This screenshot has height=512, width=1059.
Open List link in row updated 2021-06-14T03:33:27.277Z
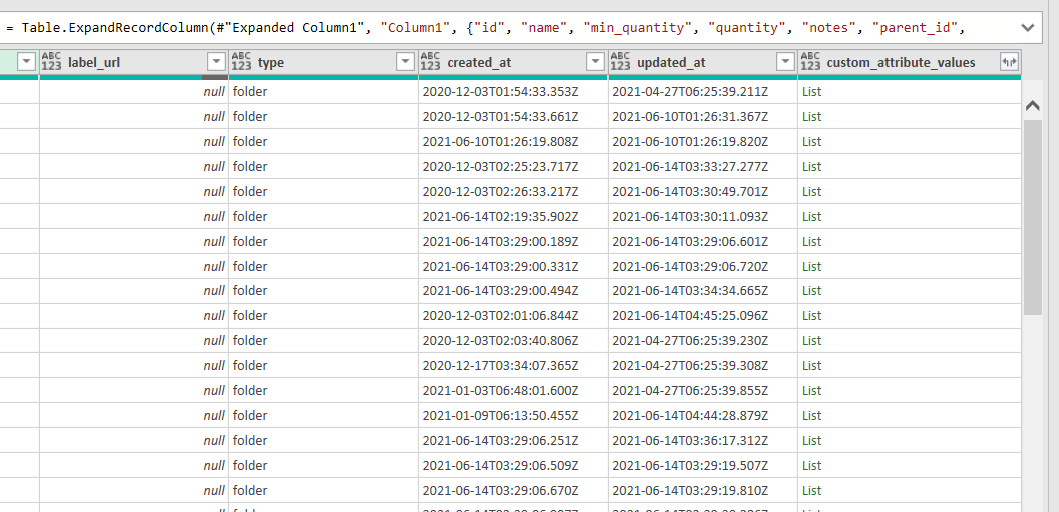point(811,166)
